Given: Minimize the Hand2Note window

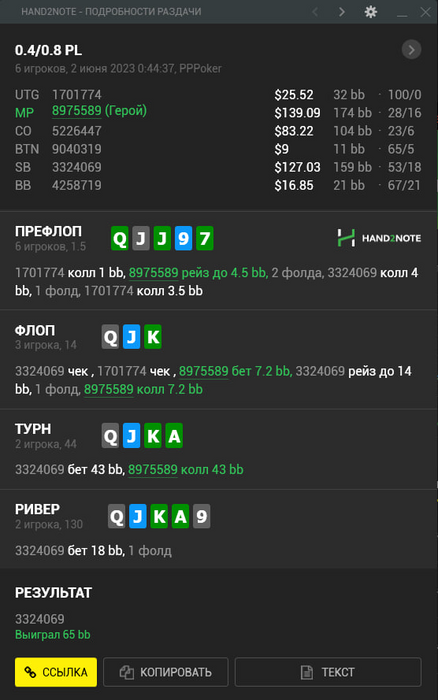Looking at the screenshot, I should coord(402,12).
